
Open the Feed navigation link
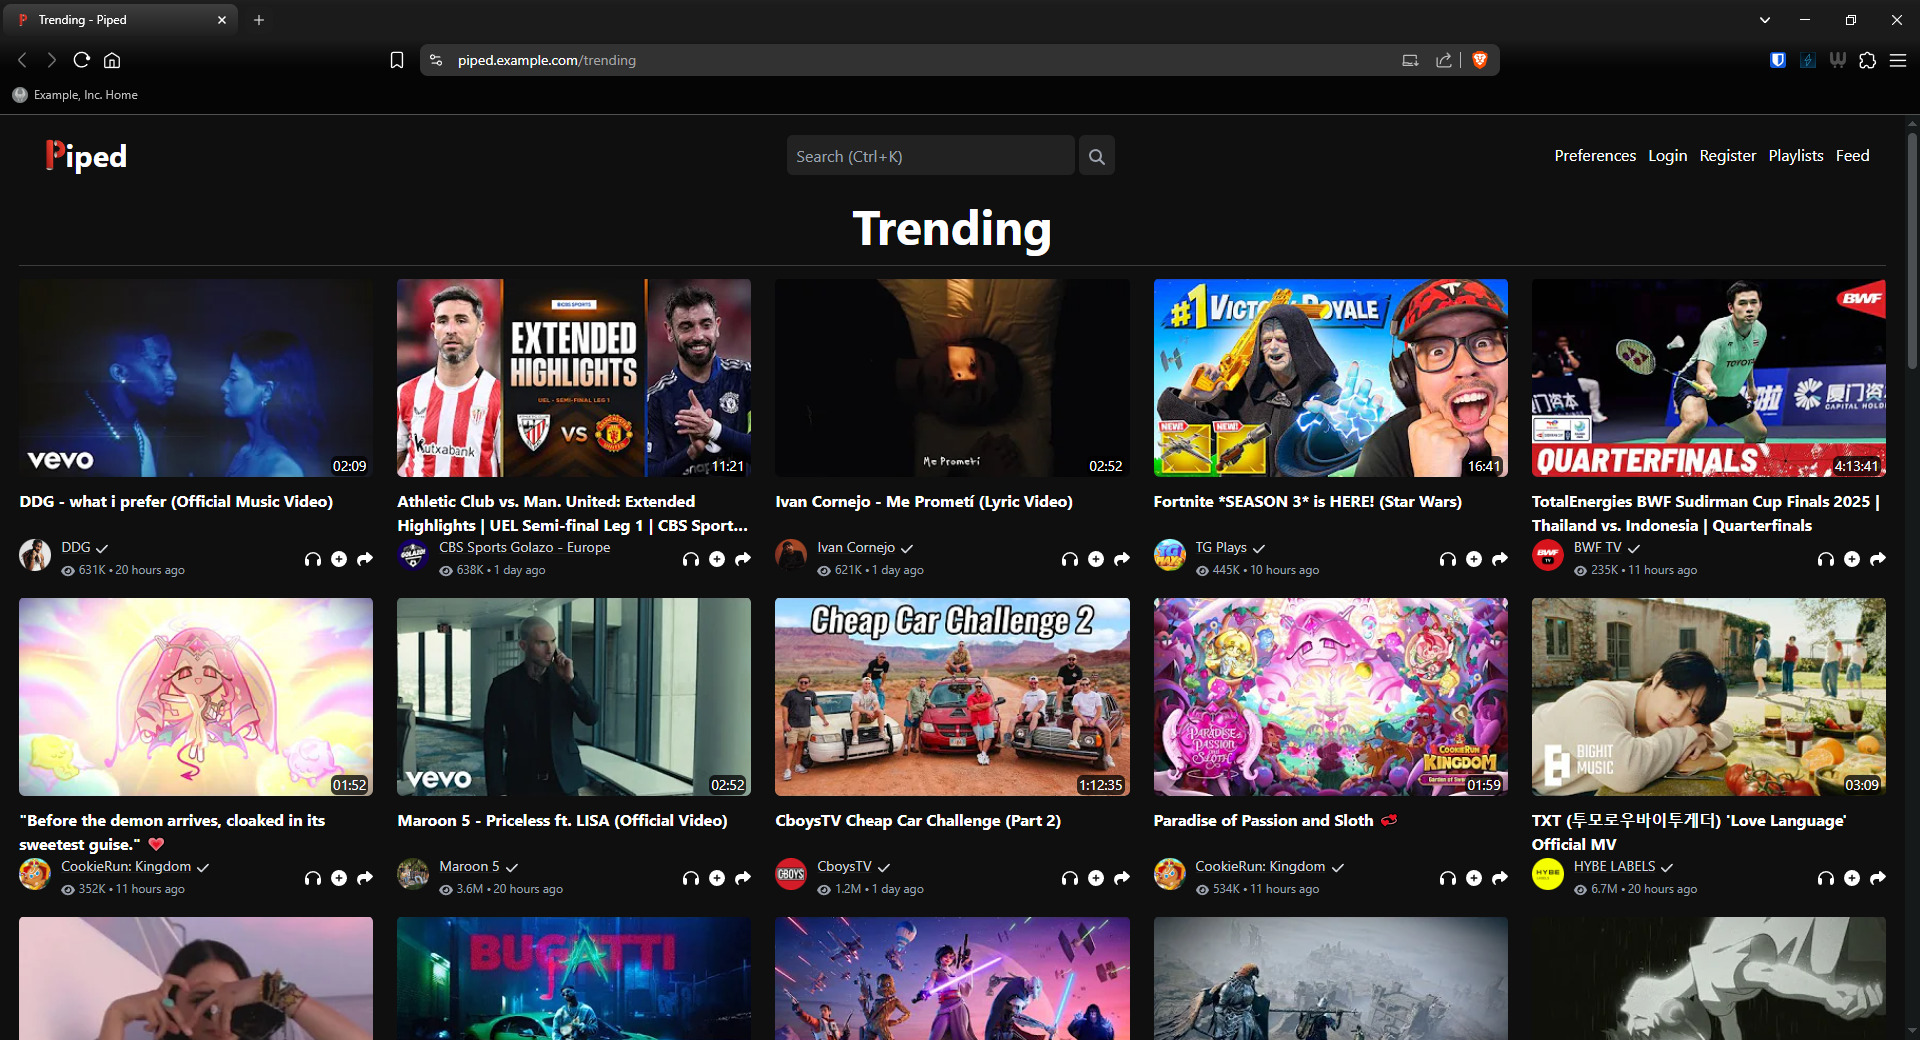[1852, 156]
